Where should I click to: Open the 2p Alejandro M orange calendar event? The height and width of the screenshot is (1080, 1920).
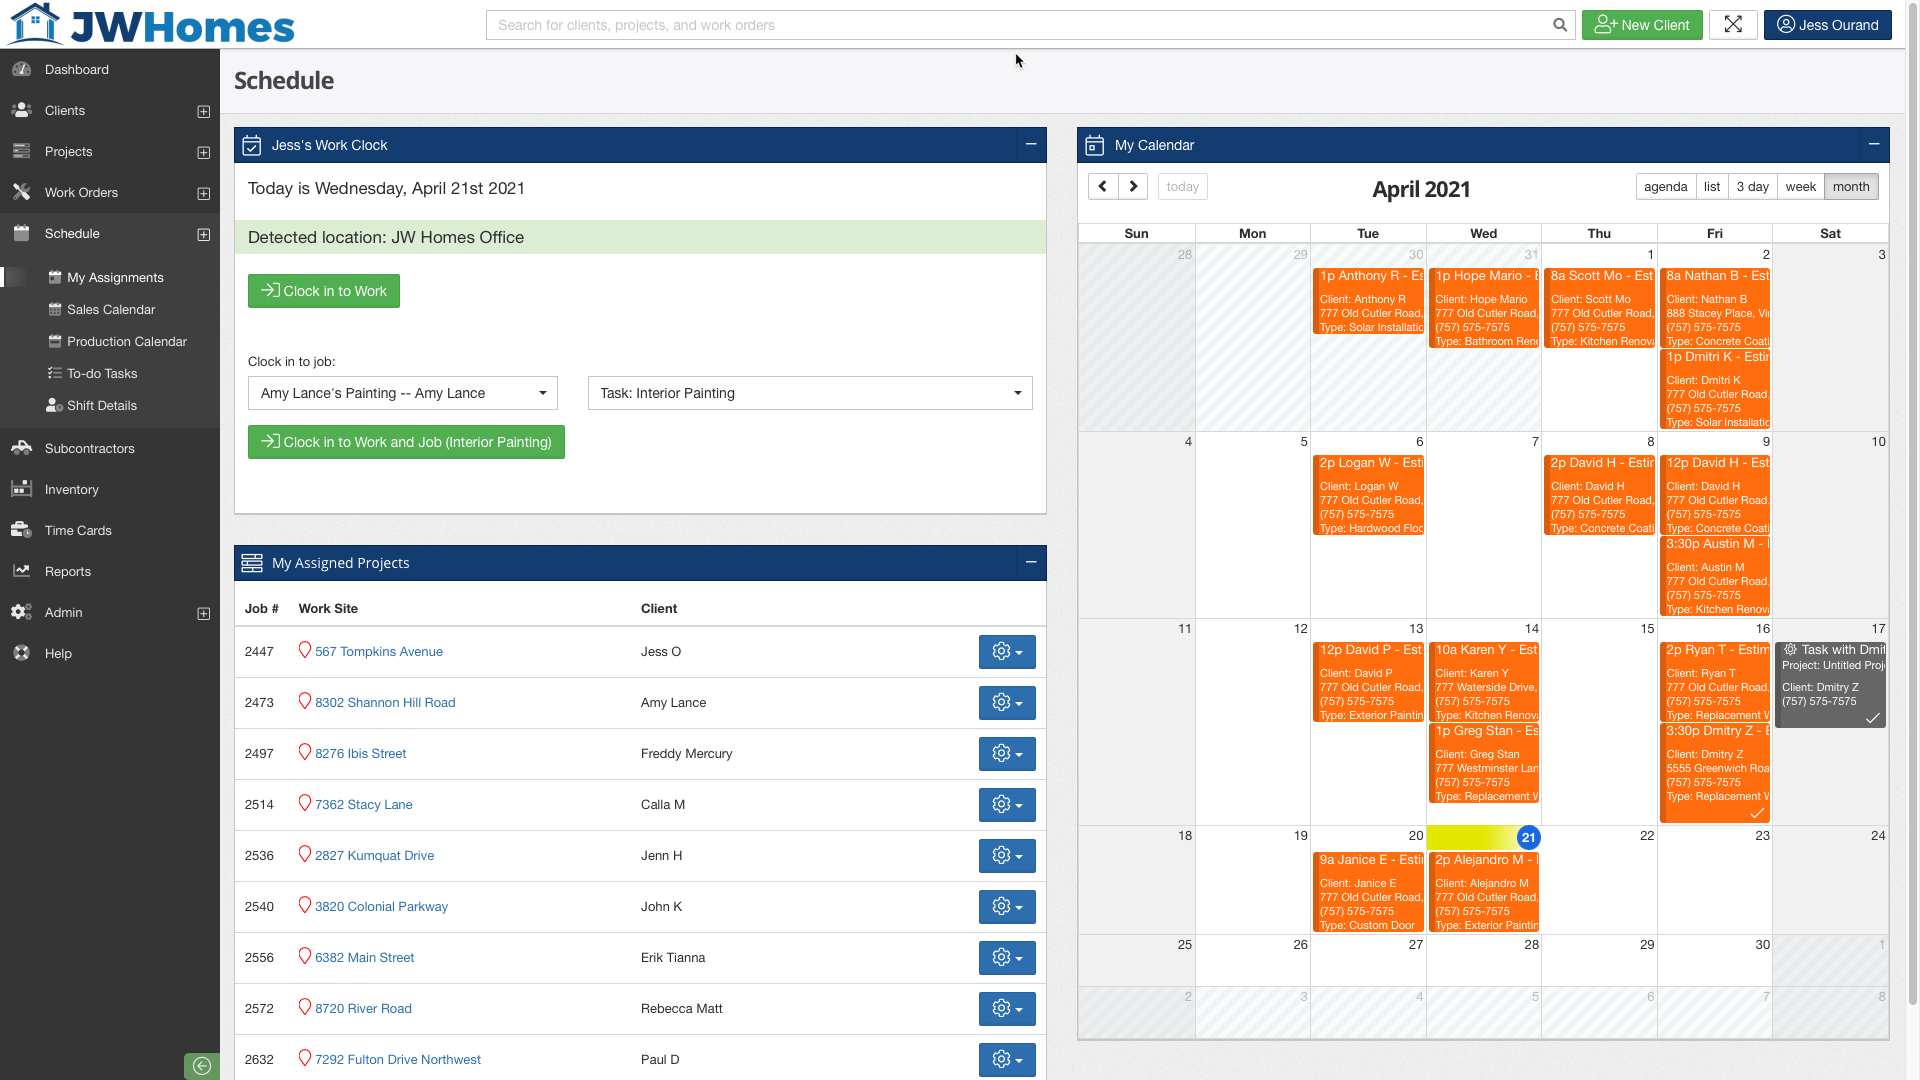(x=1484, y=893)
